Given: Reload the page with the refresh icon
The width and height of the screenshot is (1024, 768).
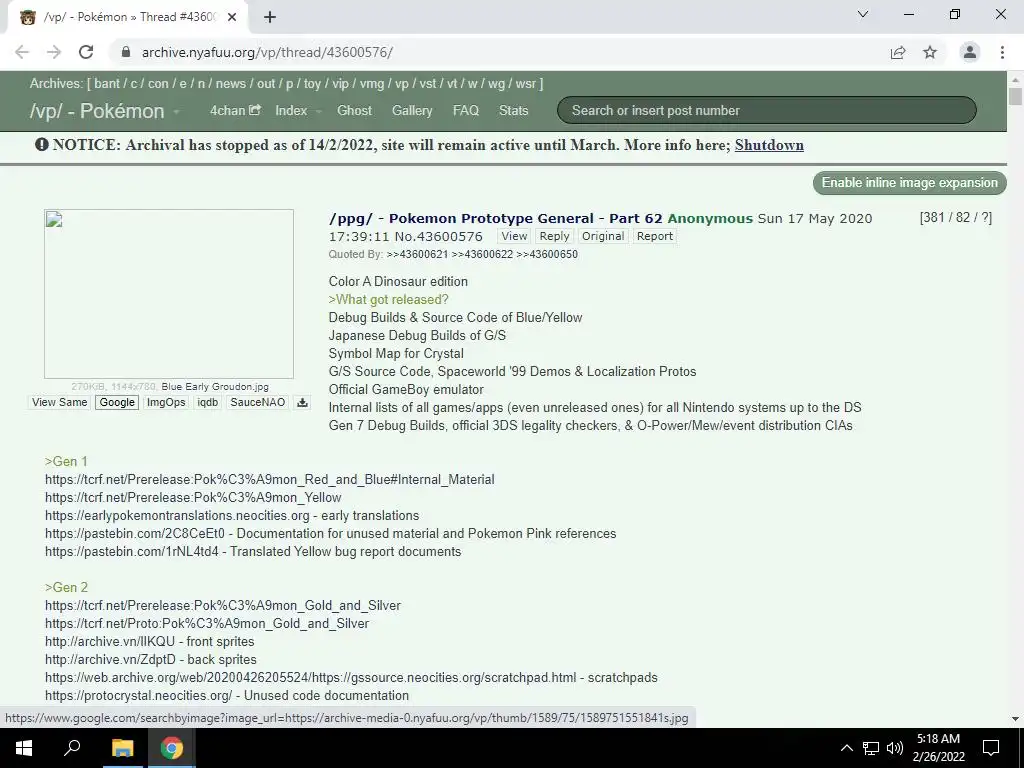Looking at the screenshot, I should (86, 52).
